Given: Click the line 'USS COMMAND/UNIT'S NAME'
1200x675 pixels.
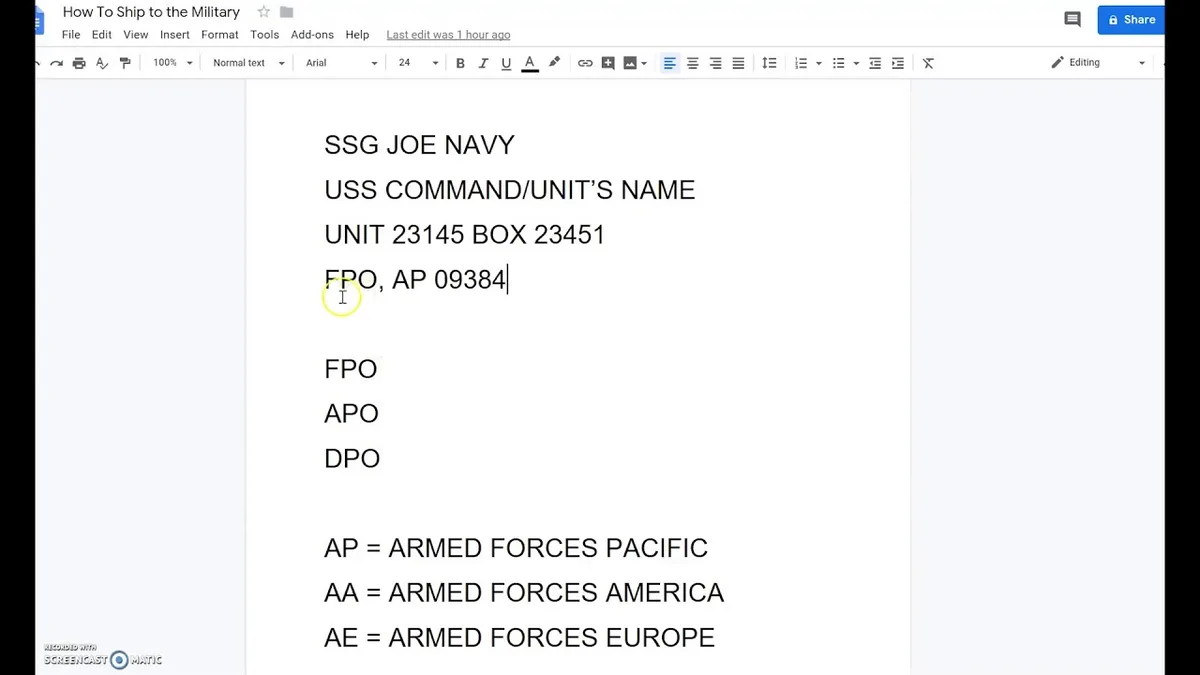Looking at the screenshot, I should [510, 190].
